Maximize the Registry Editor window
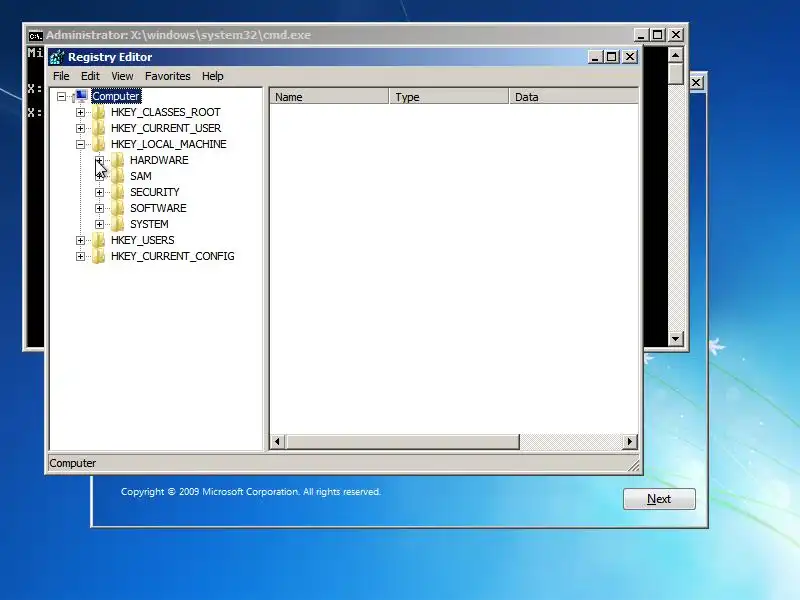The height and width of the screenshot is (600, 800). (612, 57)
